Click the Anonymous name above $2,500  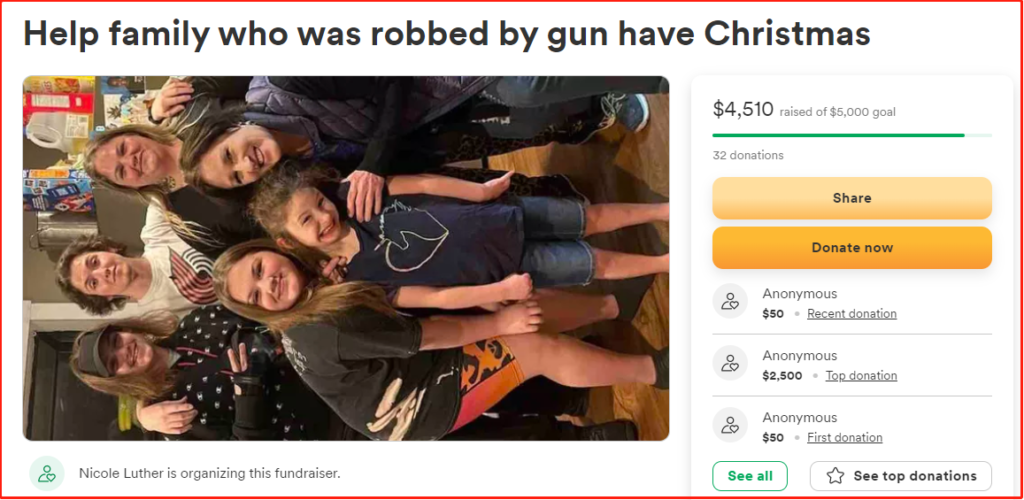[x=799, y=356]
